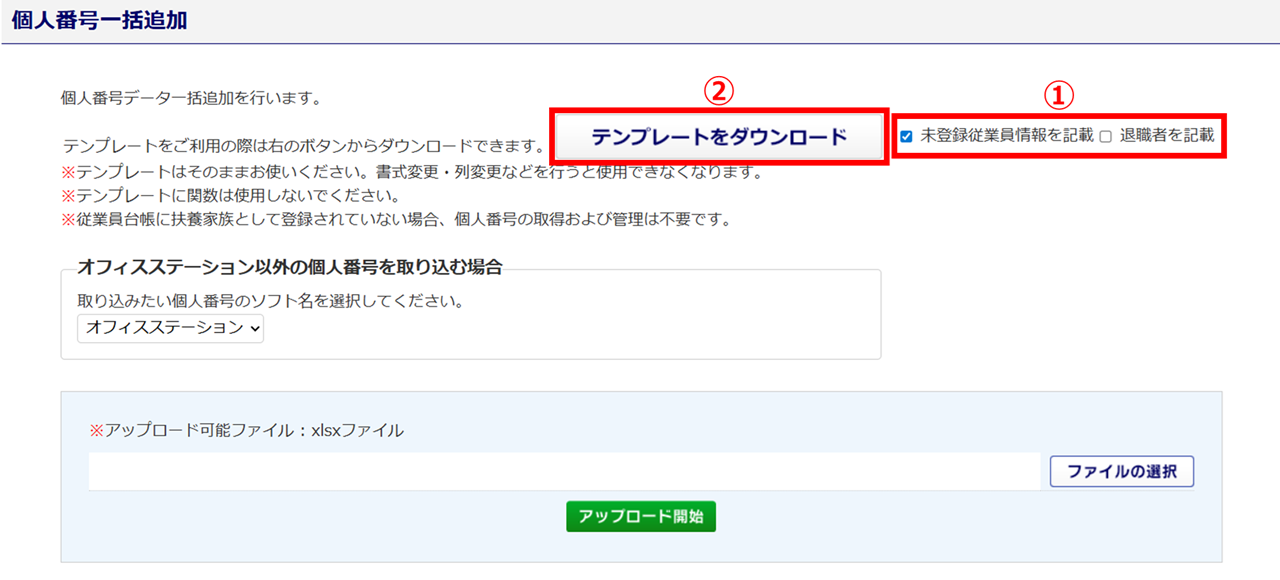Screen dimensions: 1280x580
Task: Click the ファイルの選択 button
Action: tap(1121, 471)
